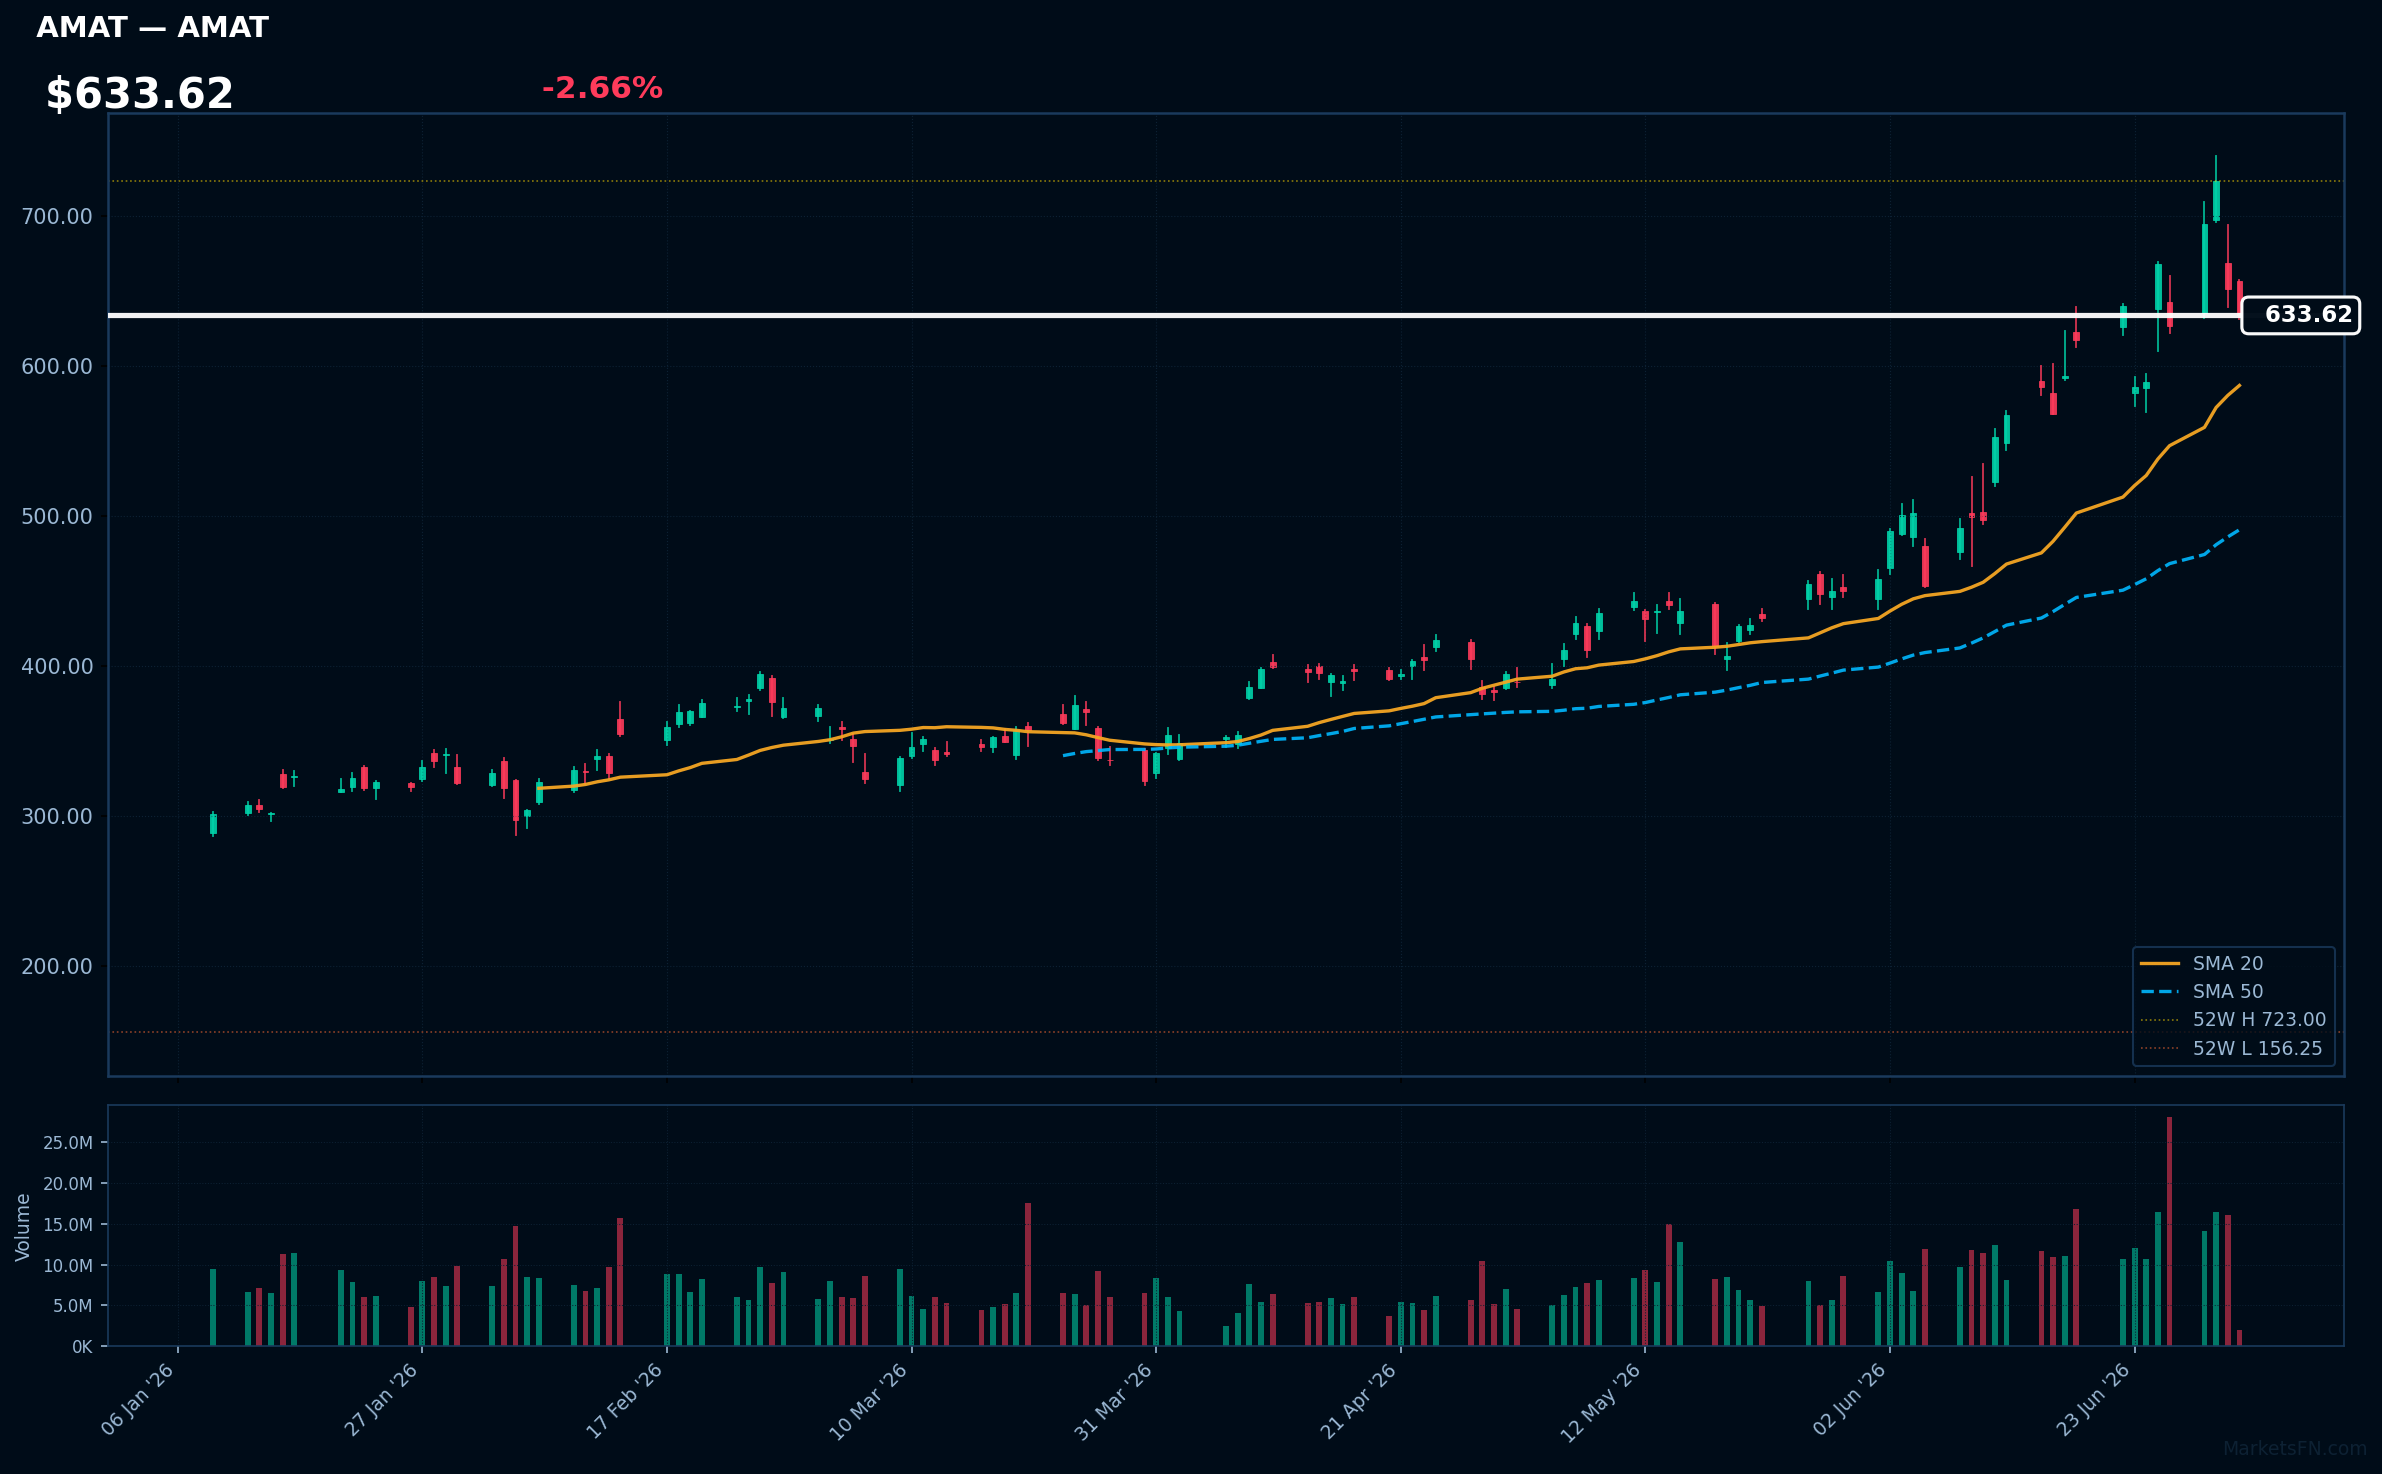Click the -2.66% change percentage

[602, 88]
